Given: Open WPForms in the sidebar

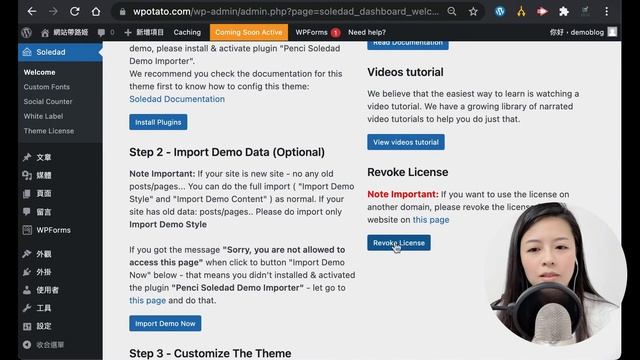Looking at the screenshot, I should [60, 230].
